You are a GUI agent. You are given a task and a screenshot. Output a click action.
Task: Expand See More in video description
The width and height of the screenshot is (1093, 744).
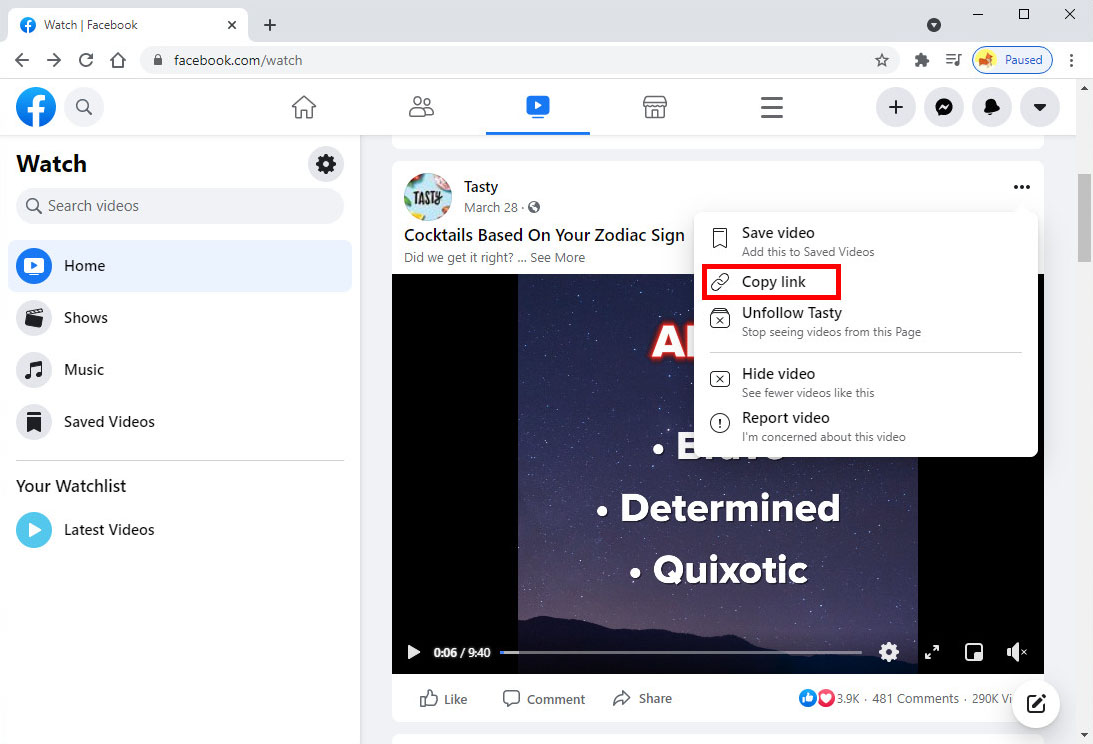[x=557, y=257]
